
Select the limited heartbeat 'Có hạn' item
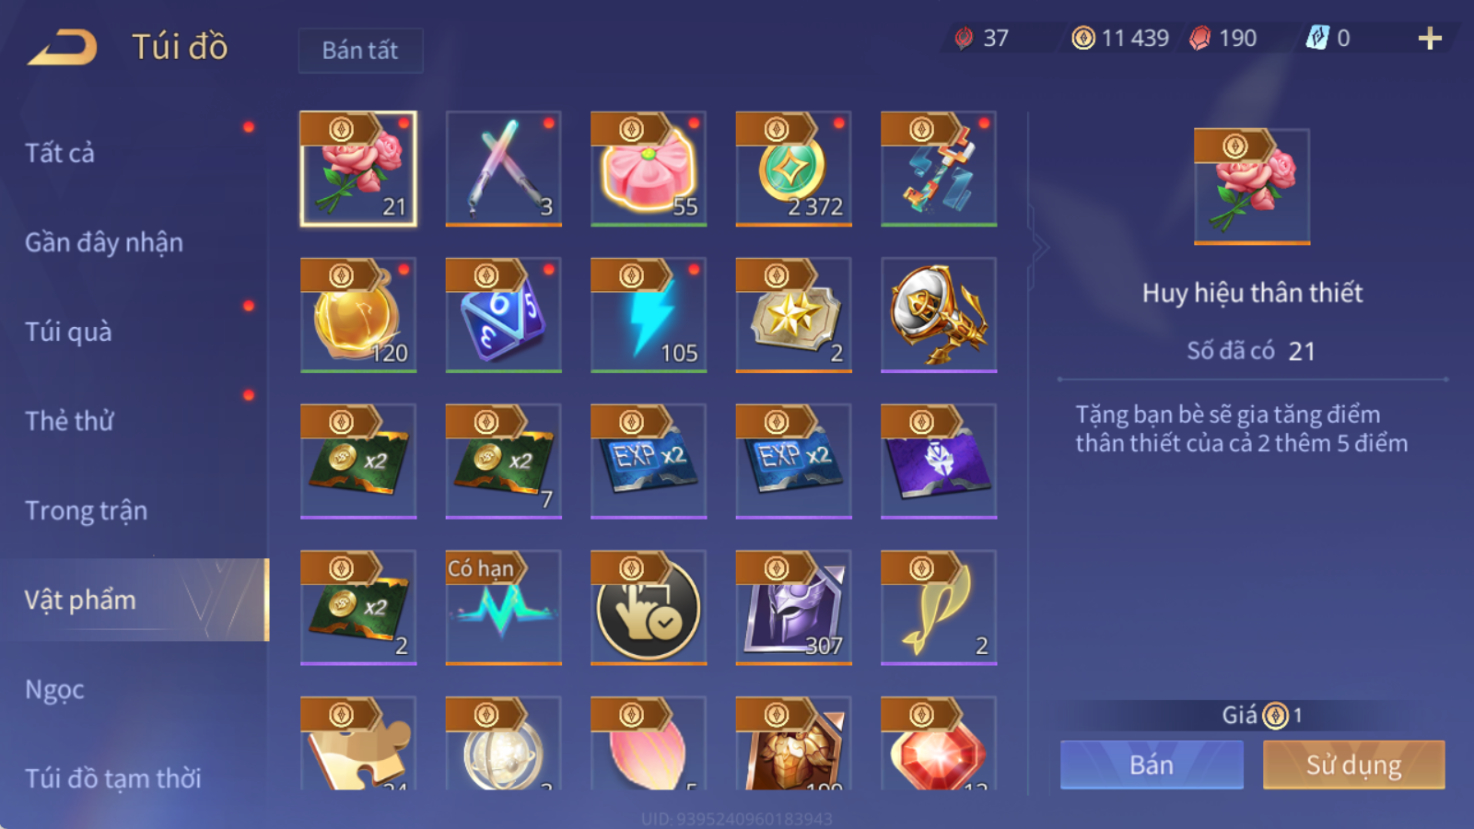tap(503, 607)
